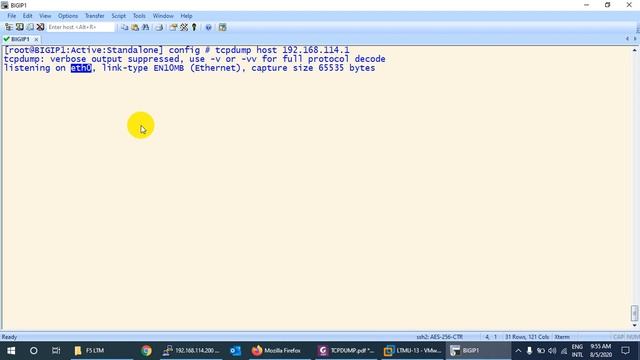Open the Window menu
This screenshot has width=640, height=360.
[x=163, y=16]
